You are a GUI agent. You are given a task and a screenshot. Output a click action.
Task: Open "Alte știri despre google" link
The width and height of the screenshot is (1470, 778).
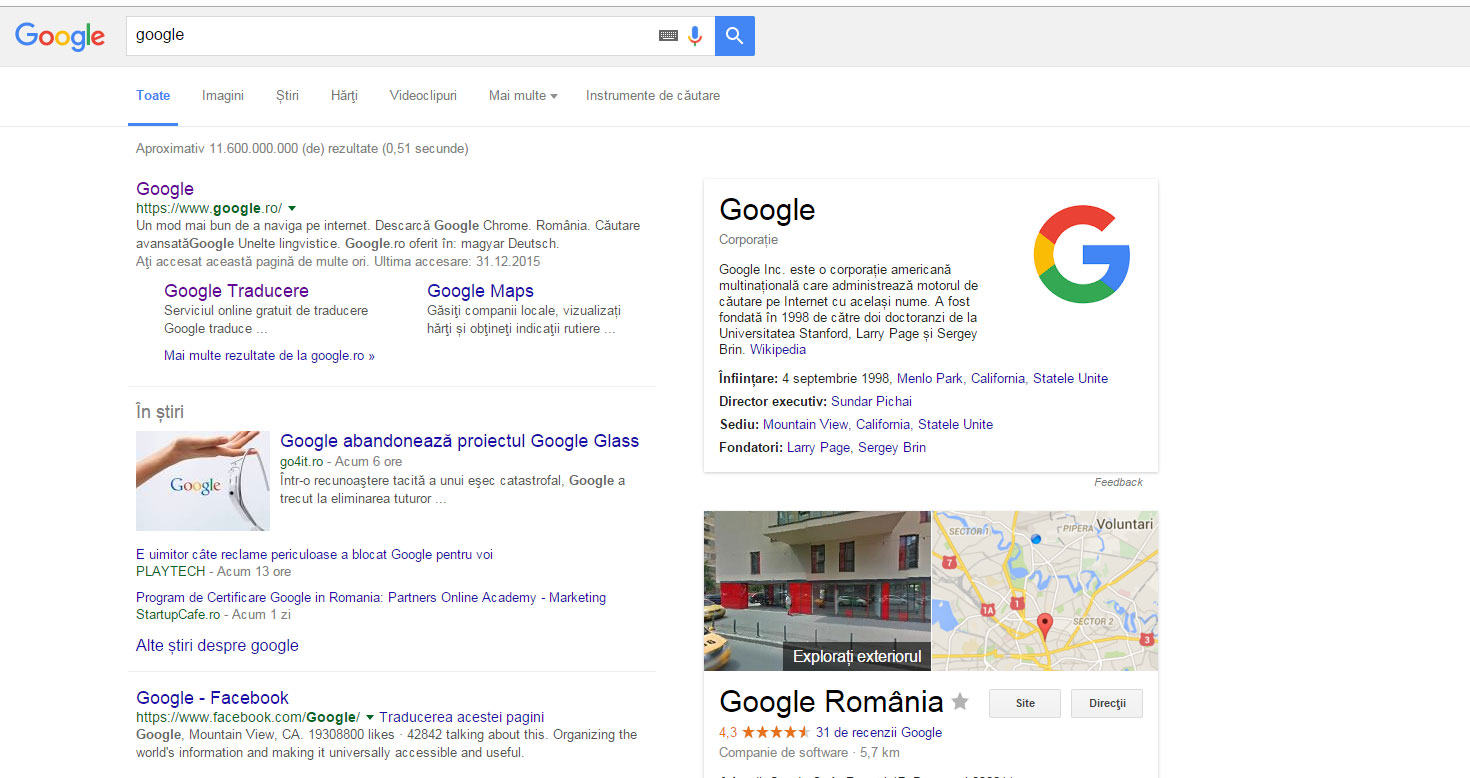pos(217,645)
